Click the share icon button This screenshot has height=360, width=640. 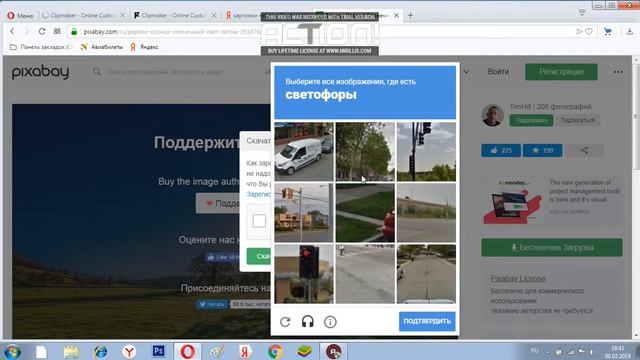click(584, 151)
